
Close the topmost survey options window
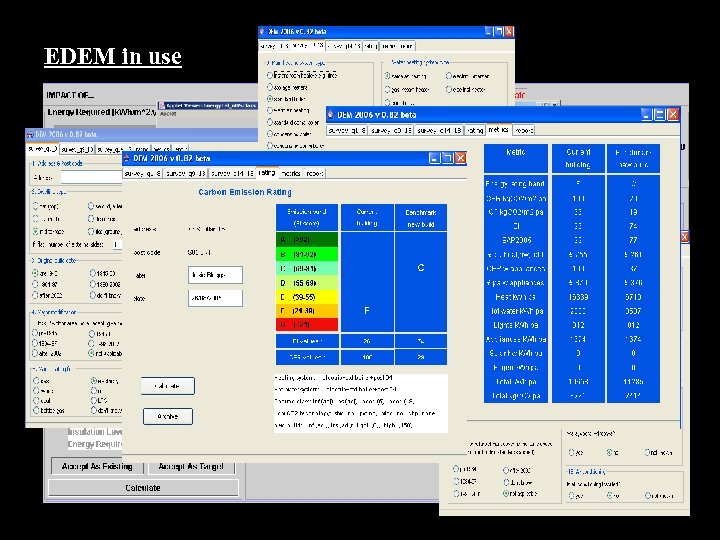pyautogui.click(x=507, y=32)
